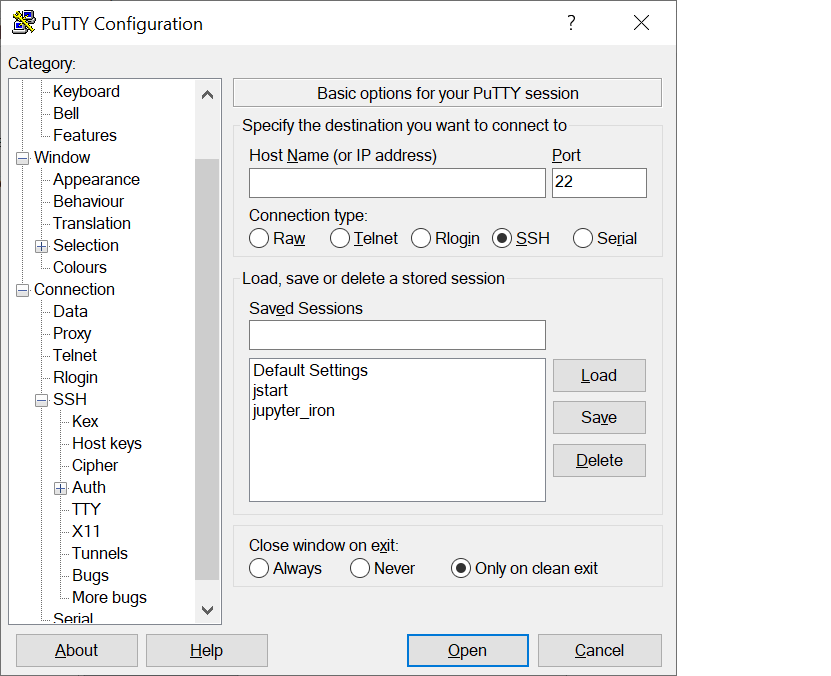Click the category tree scrollbar thumb

[207, 369]
